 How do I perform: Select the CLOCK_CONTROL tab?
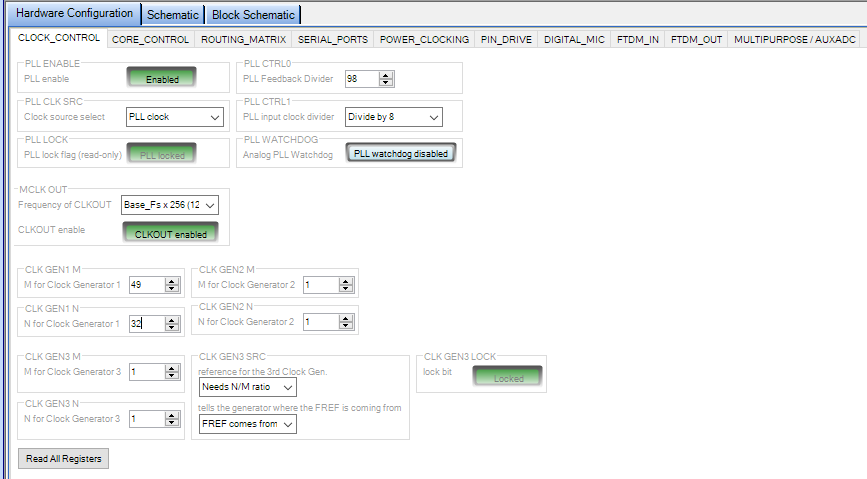point(59,38)
